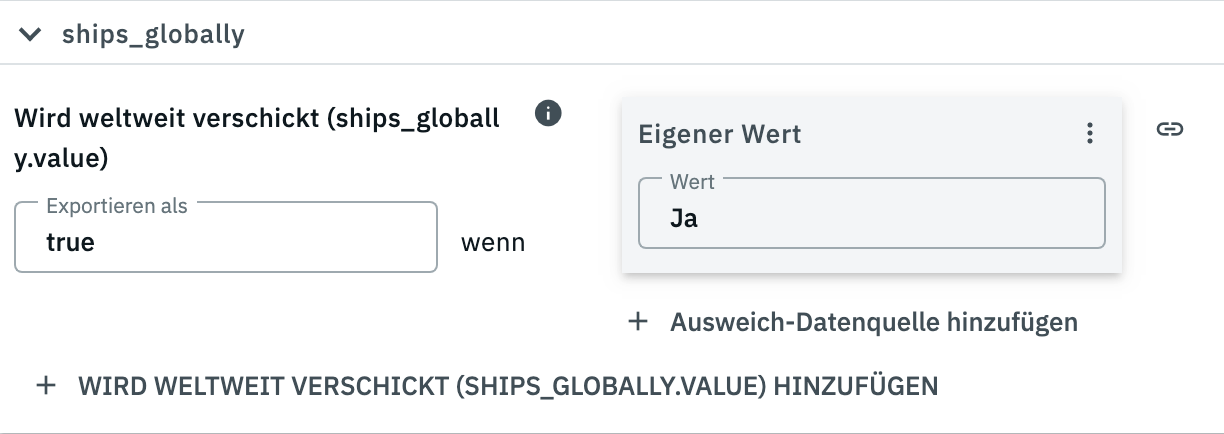Click the Wird weltweit verschickt attribute label
1224x434 pixels.
click(x=256, y=119)
